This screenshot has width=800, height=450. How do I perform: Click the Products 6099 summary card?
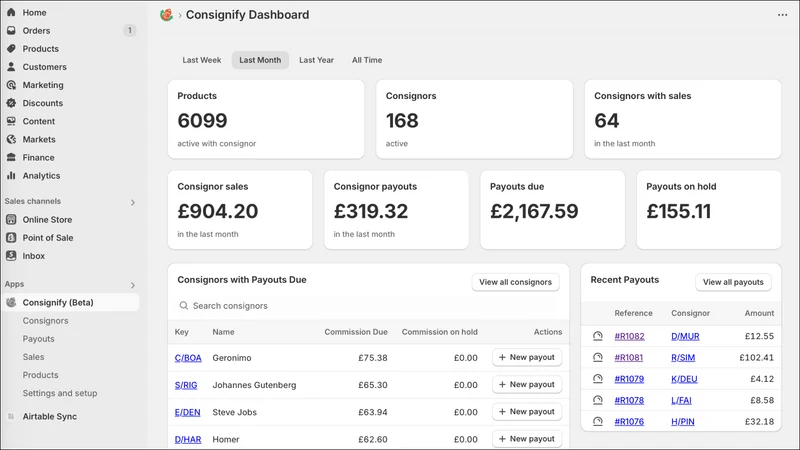click(266, 119)
